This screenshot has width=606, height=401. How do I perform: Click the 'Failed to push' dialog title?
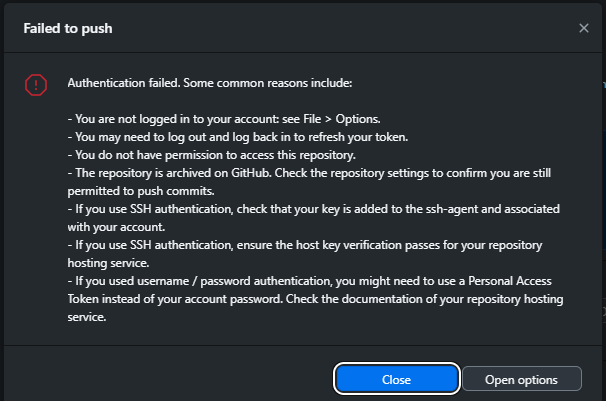click(68, 28)
